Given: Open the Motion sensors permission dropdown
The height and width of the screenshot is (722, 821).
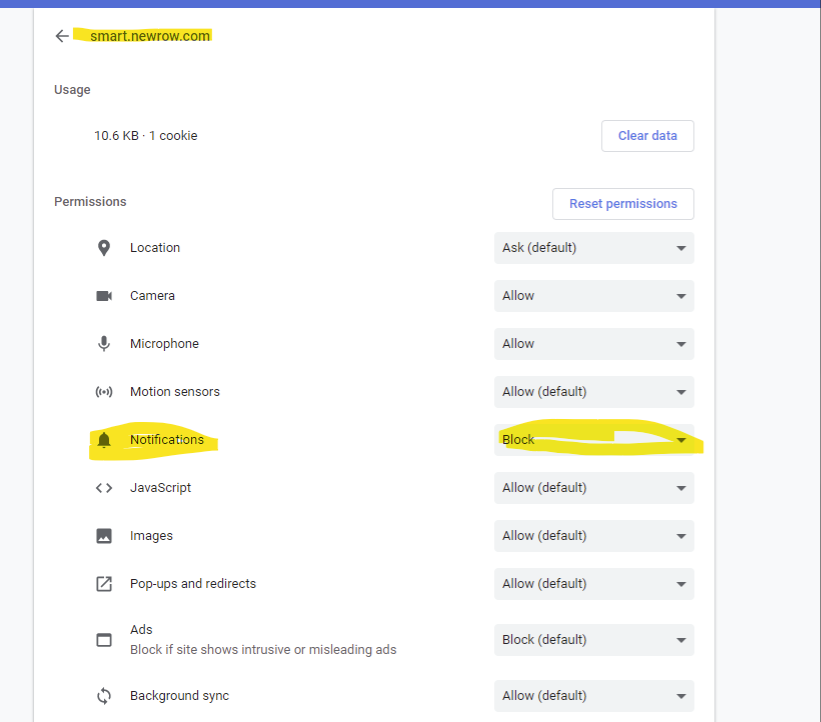Looking at the screenshot, I should click(594, 392).
